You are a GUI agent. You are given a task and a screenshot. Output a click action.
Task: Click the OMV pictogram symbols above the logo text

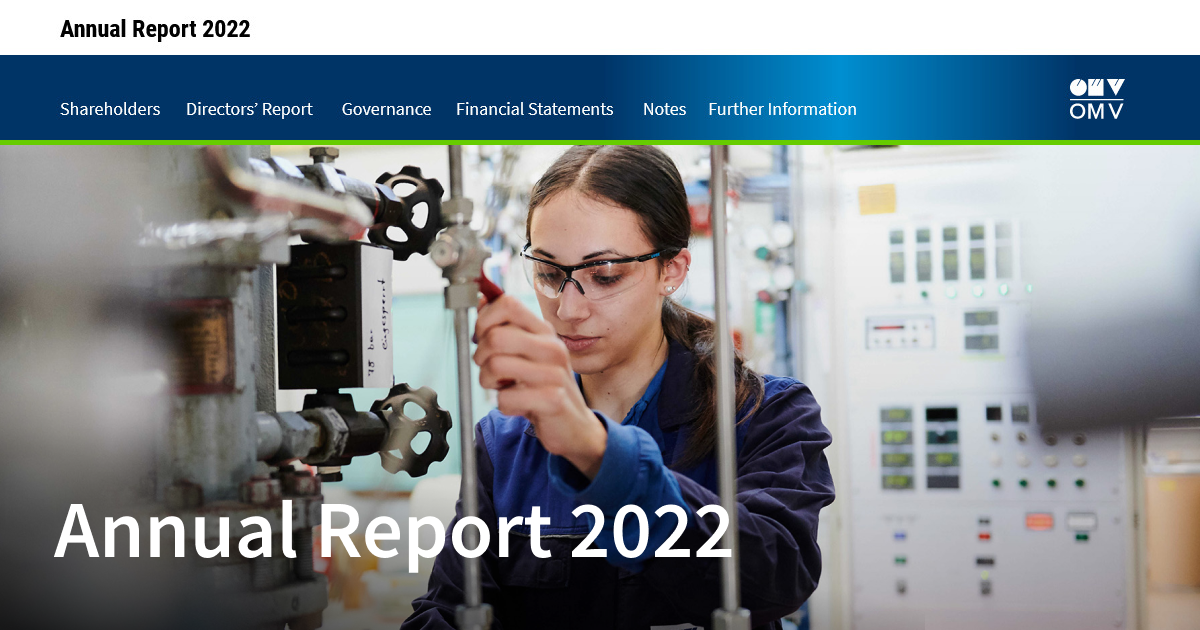pos(1096,88)
